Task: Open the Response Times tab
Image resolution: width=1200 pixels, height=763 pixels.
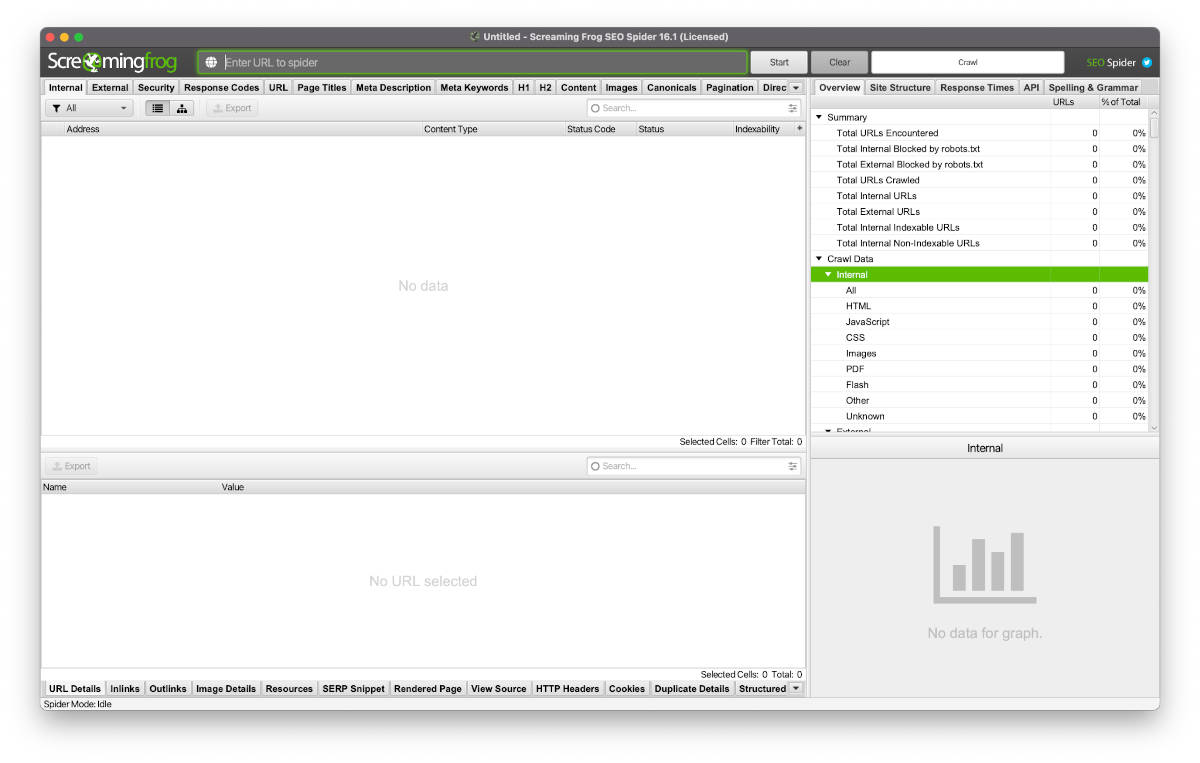Action: pyautogui.click(x=977, y=88)
